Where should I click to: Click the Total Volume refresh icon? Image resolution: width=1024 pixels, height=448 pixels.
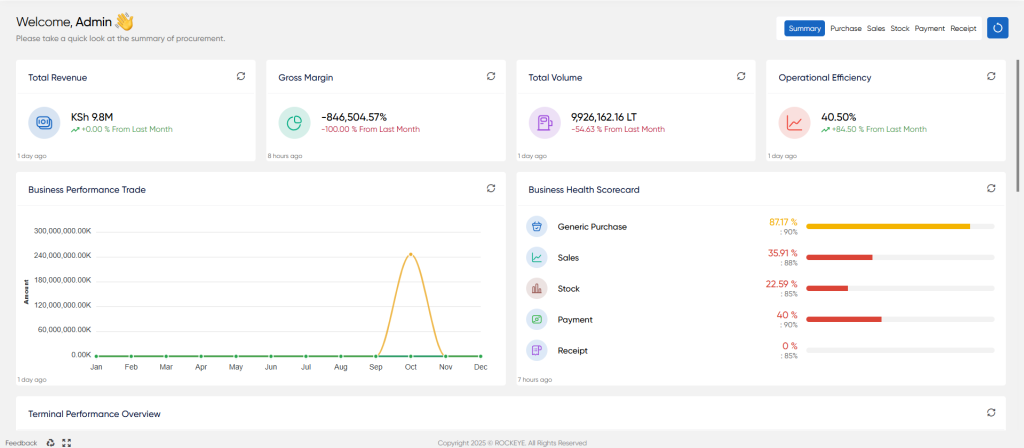[741, 76]
